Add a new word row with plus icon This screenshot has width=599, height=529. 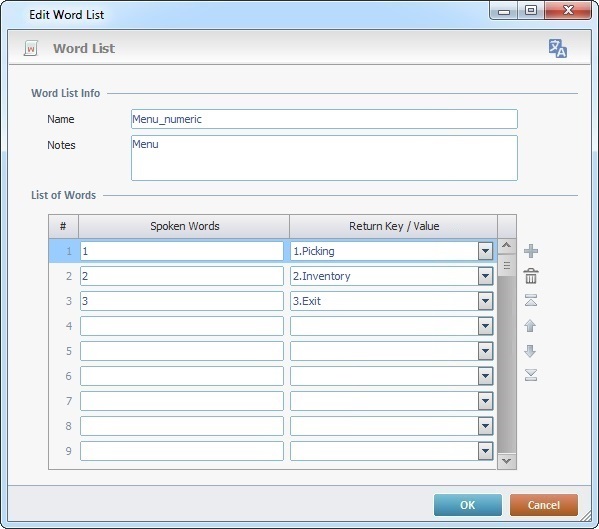pos(531,251)
